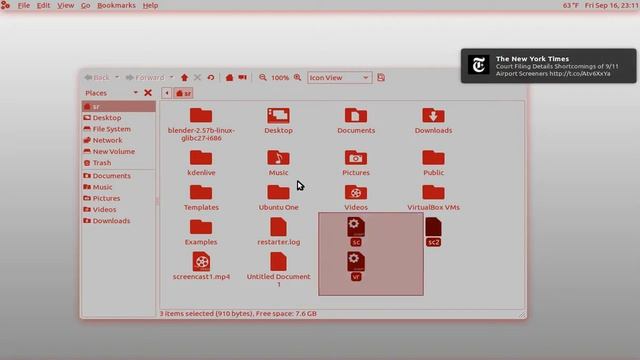Select the vr script file
The image size is (640, 360).
[x=356, y=266]
